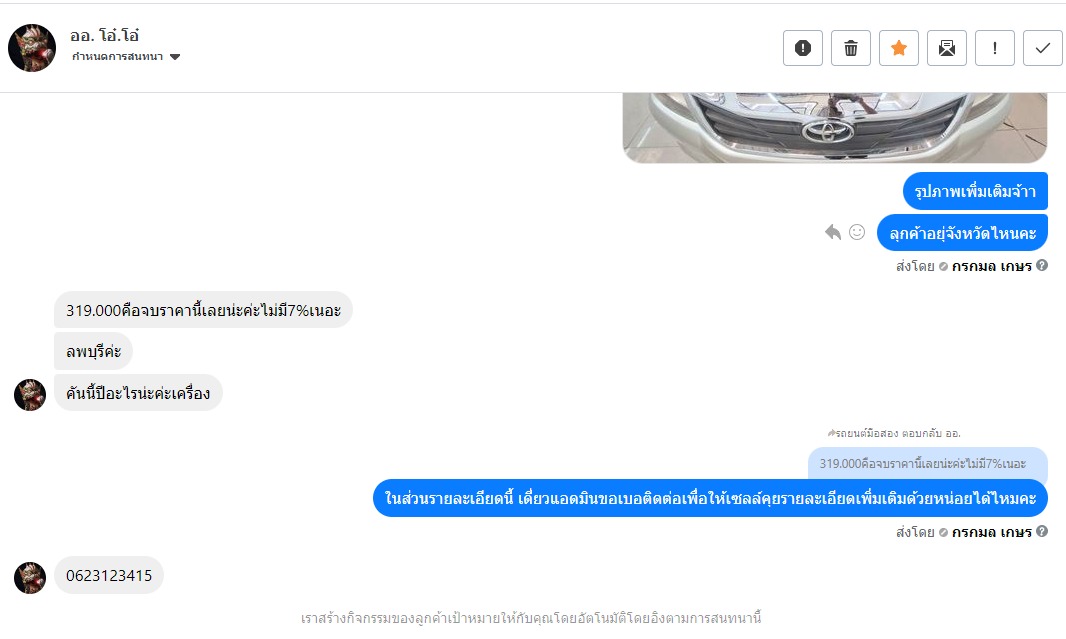Screen dimensions: 1066x639
Task: Click help icon beside lower กรกมล เกษร
Action: click(x=1042, y=532)
